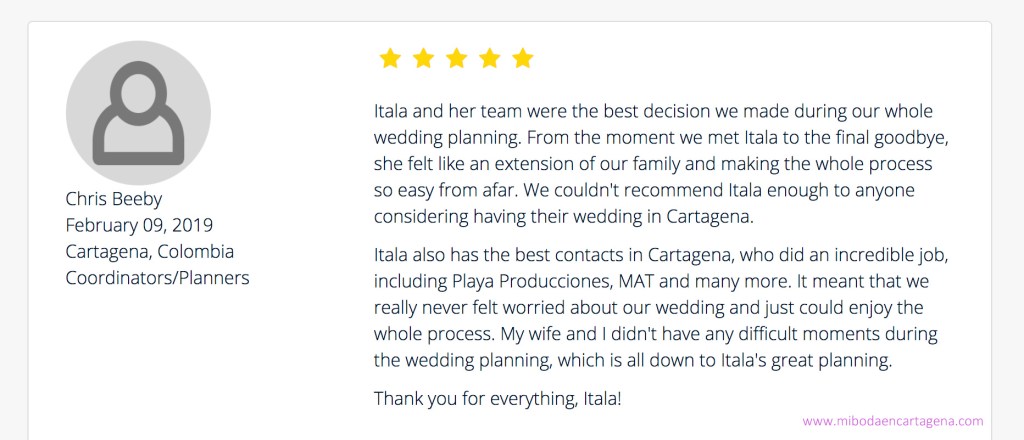Click the fifth and last rating star
1024x440 pixels.
tap(522, 59)
